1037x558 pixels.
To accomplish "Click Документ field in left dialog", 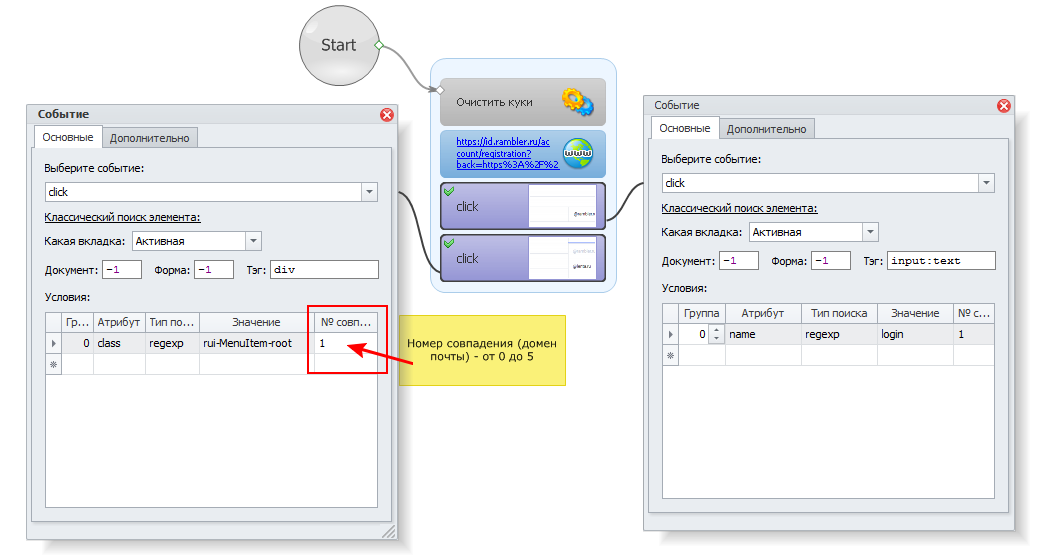I will pos(122,270).
